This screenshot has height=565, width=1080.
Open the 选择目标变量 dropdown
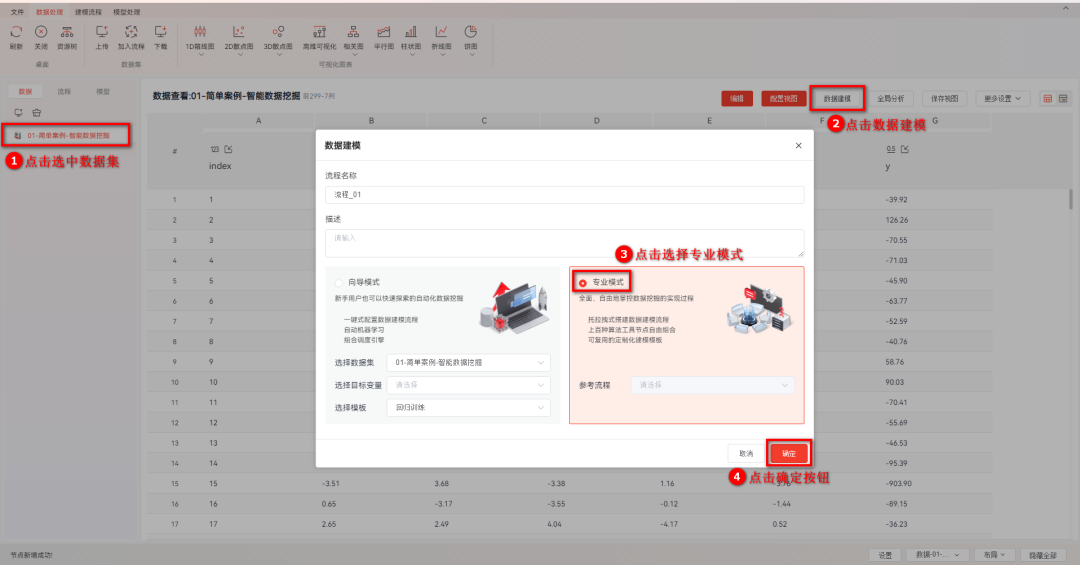coord(468,385)
